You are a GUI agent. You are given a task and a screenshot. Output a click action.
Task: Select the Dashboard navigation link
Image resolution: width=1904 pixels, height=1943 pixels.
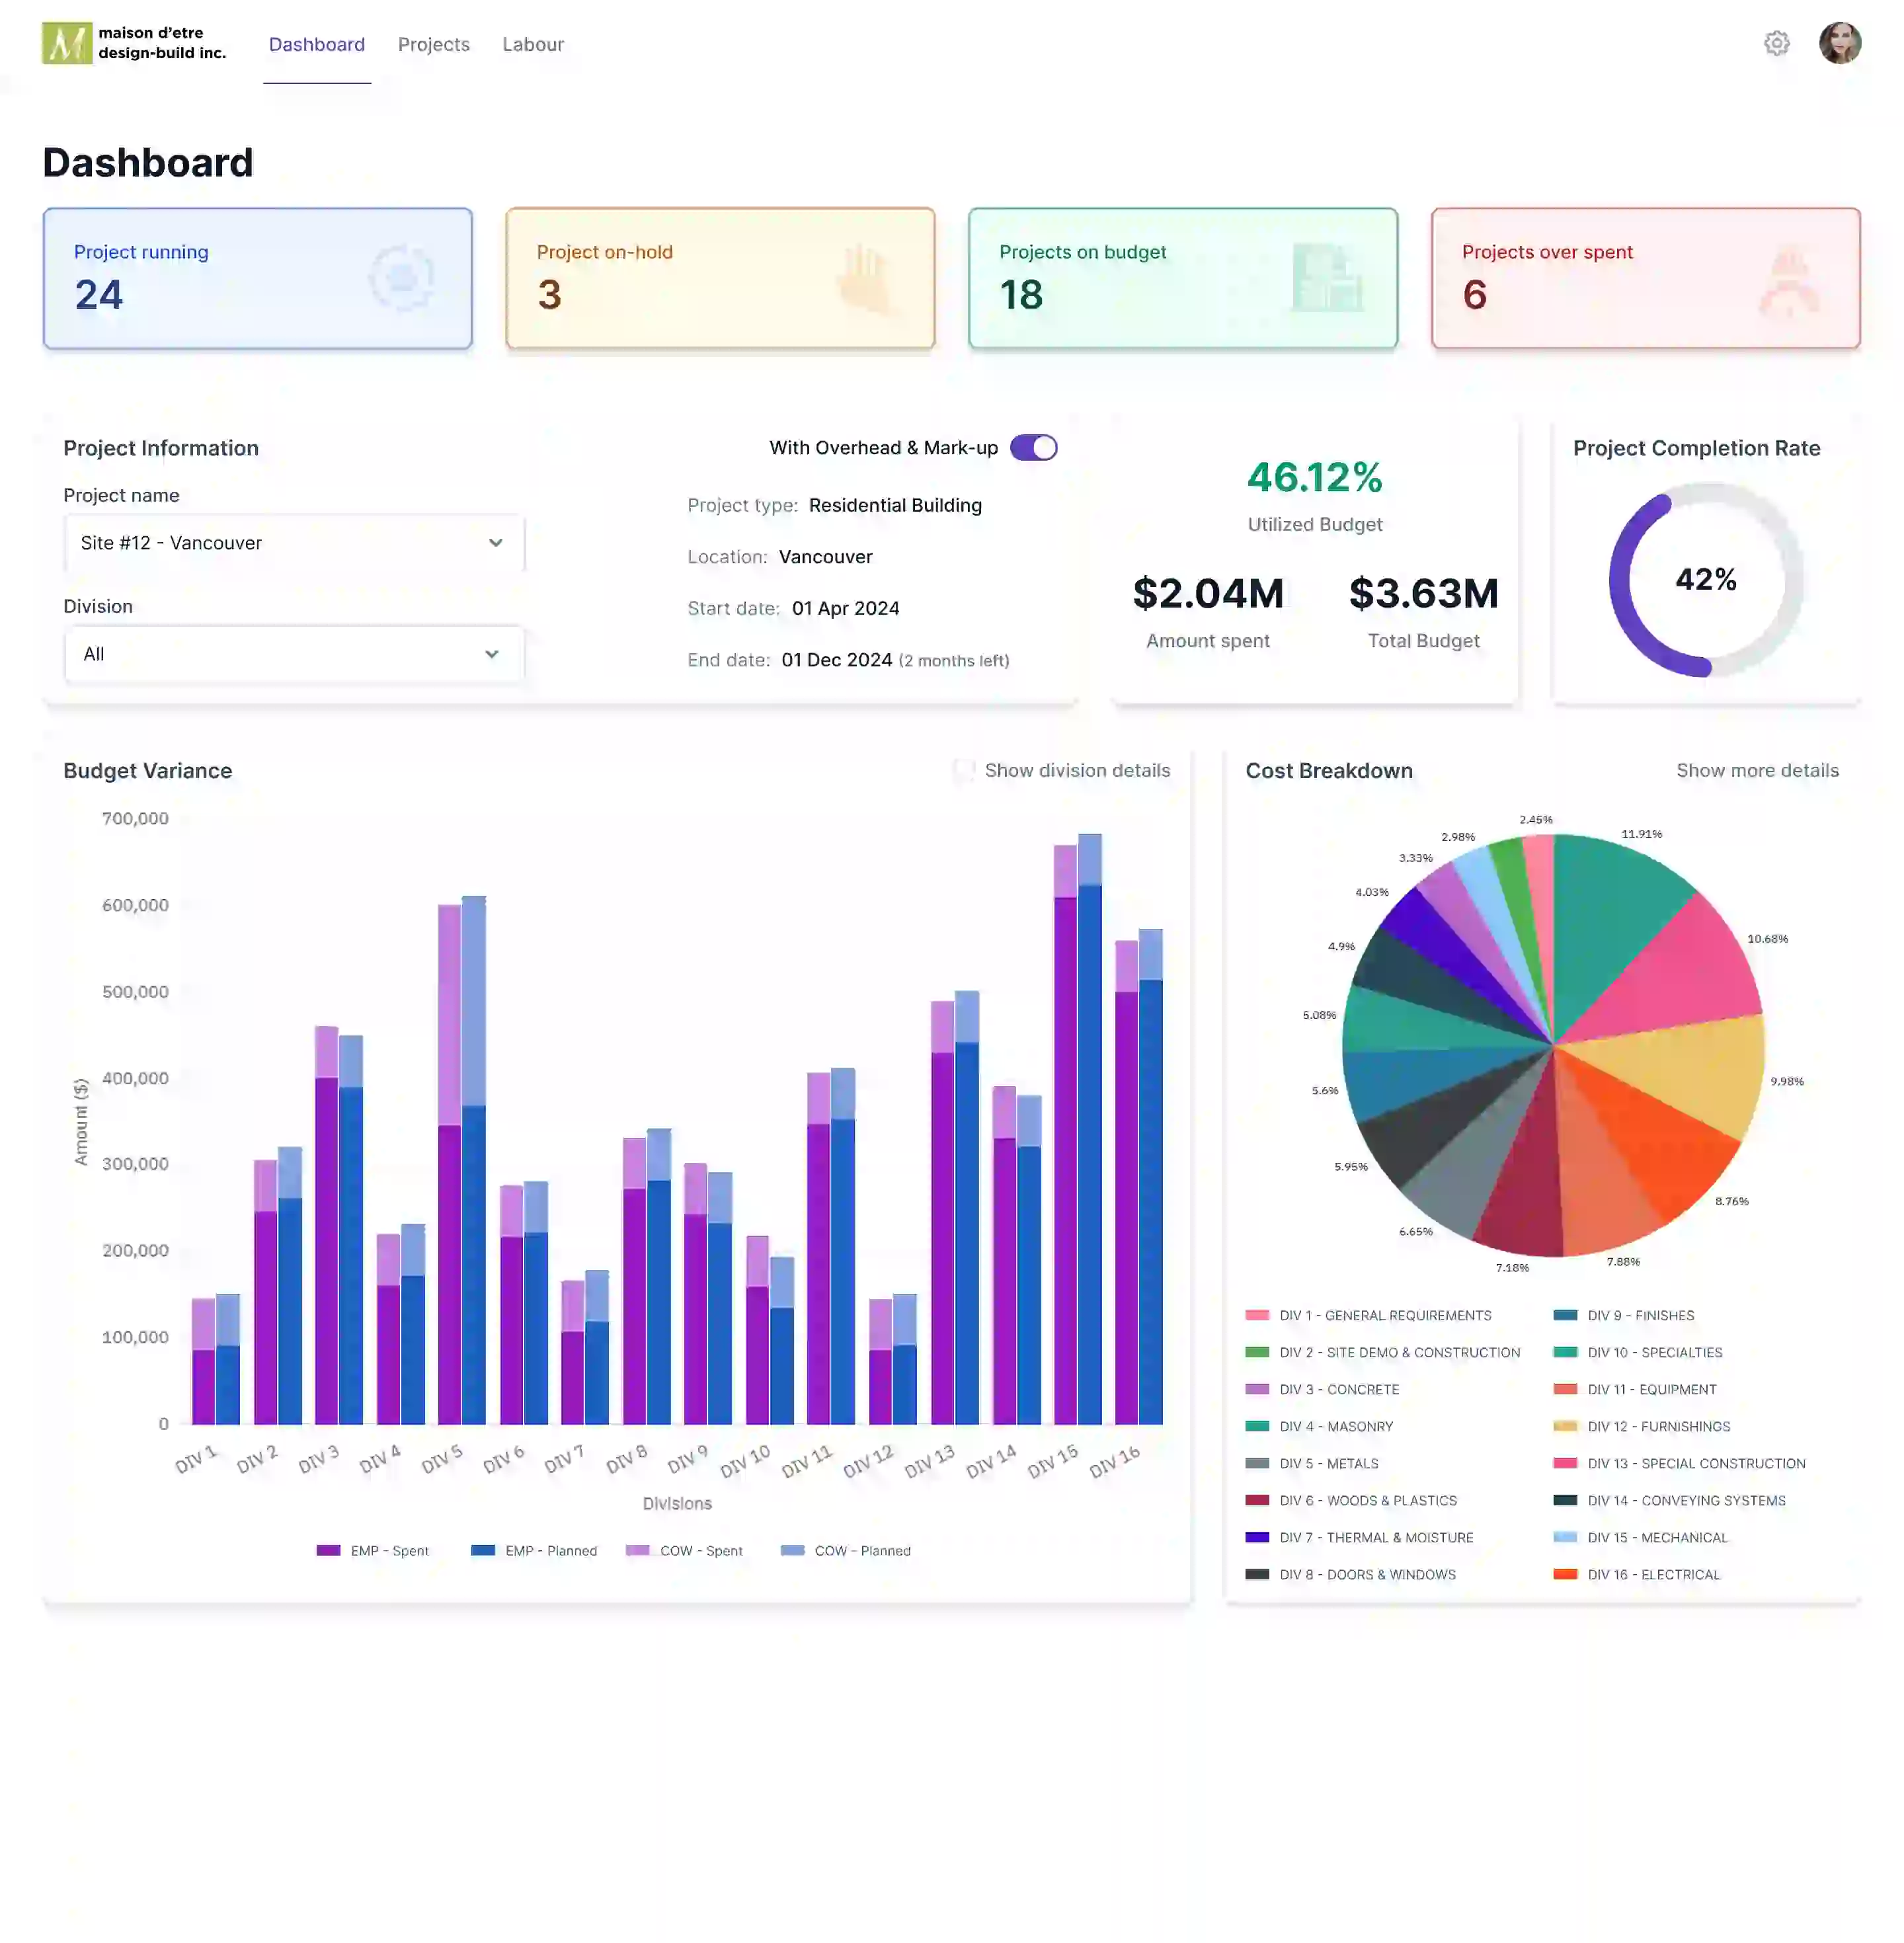[x=316, y=45]
